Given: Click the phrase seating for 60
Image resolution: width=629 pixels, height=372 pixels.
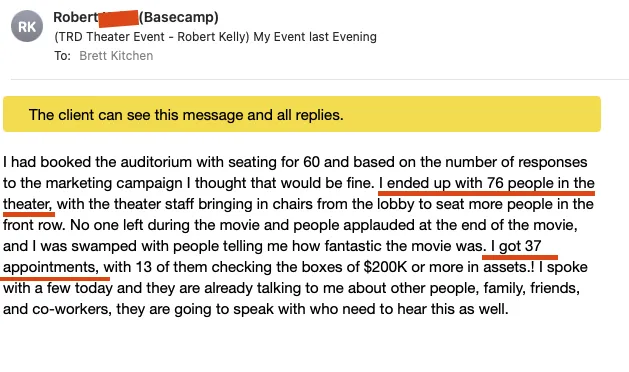Looking at the screenshot, I should coord(274,162).
